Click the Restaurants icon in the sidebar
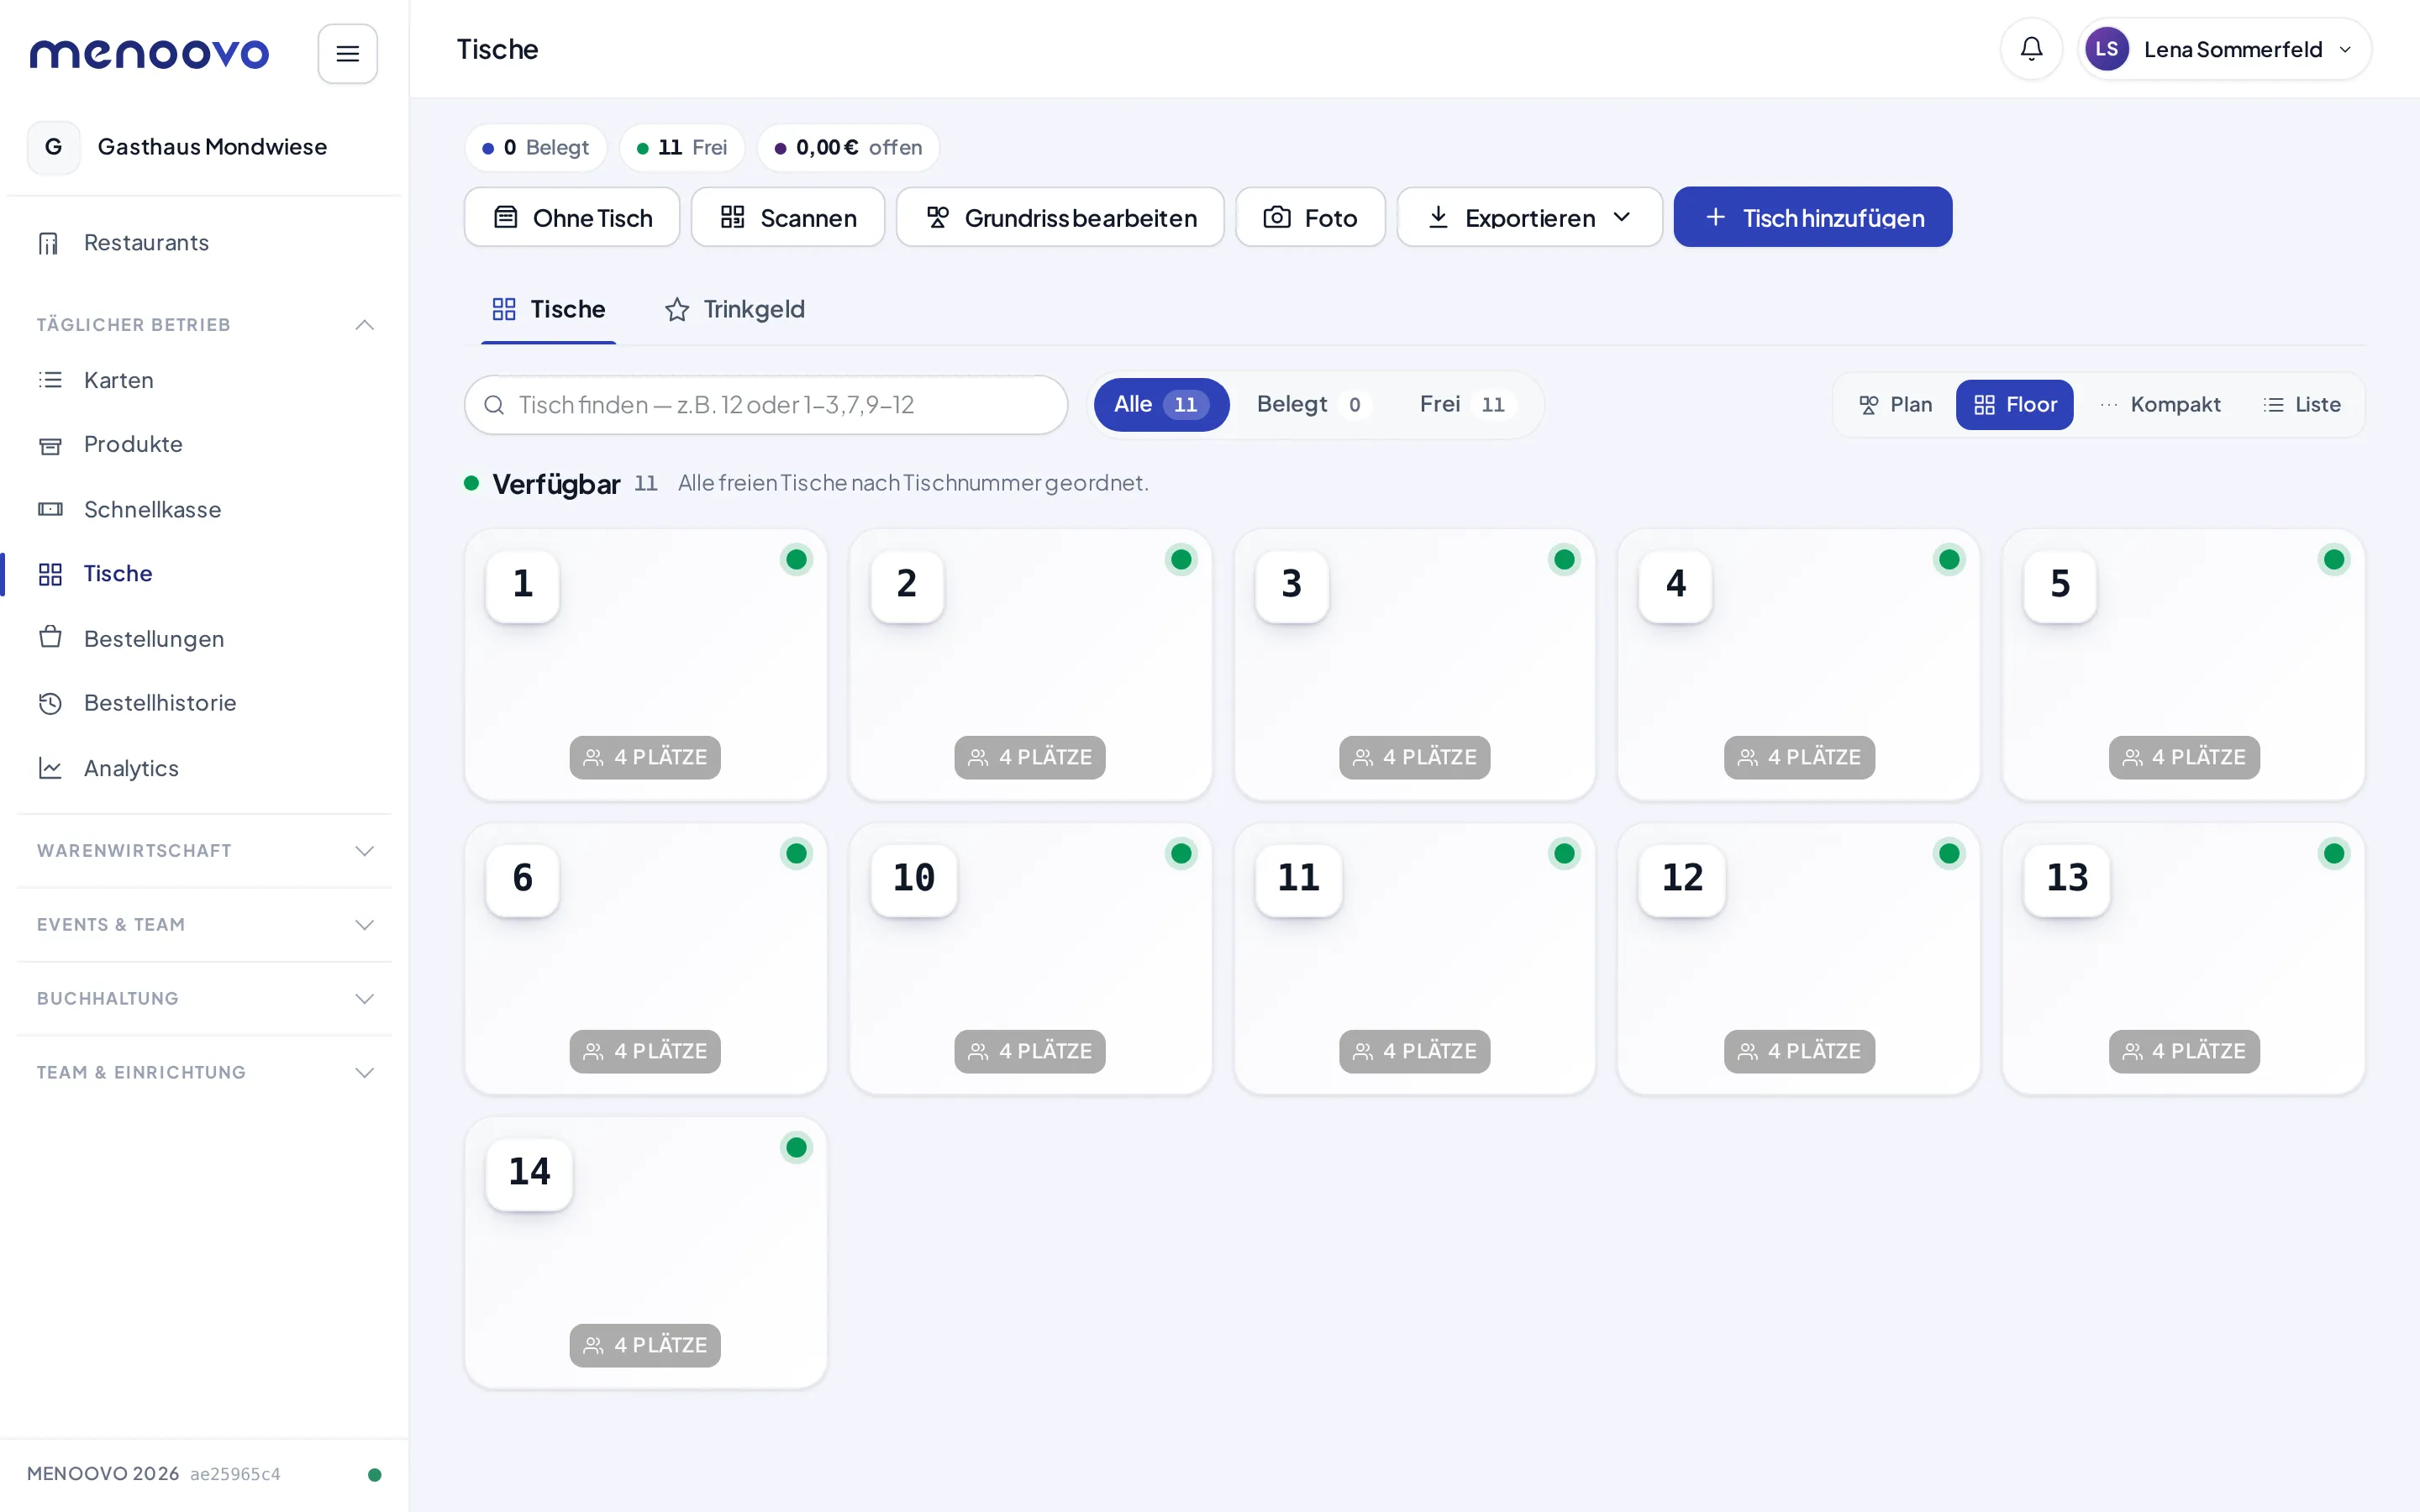2420x1512 pixels. pyautogui.click(x=49, y=243)
